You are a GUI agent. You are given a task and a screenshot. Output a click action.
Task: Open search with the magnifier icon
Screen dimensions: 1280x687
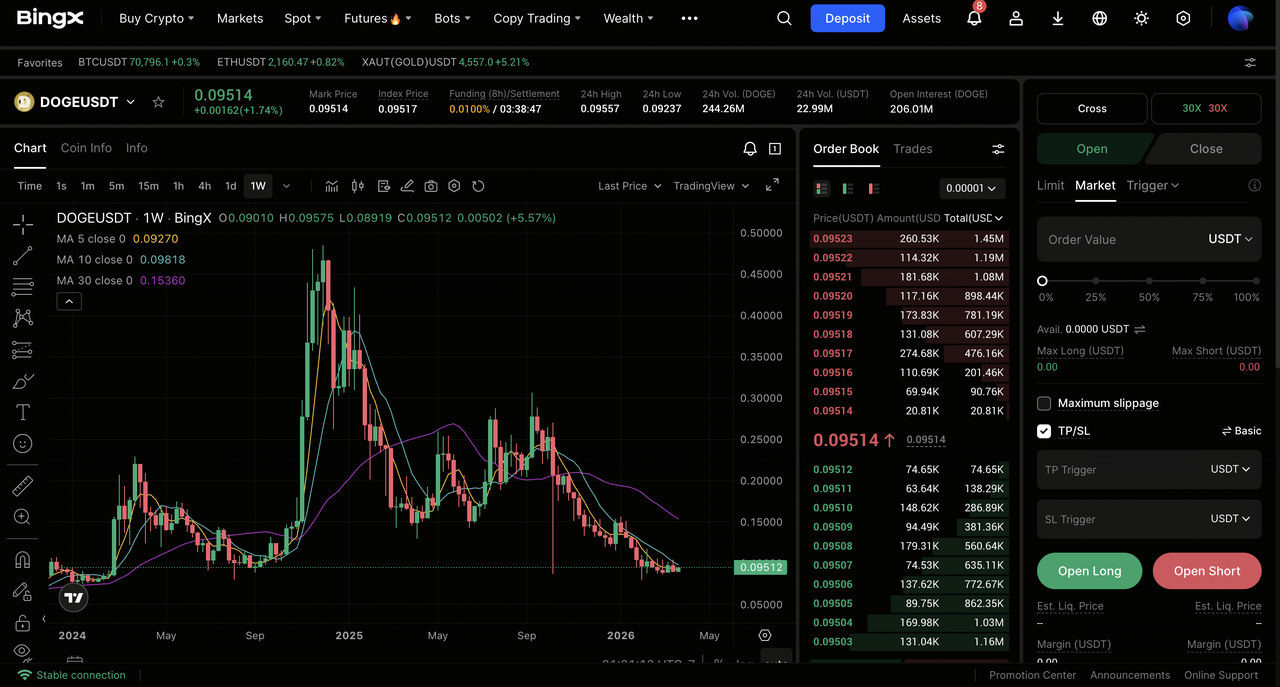pyautogui.click(x=784, y=19)
